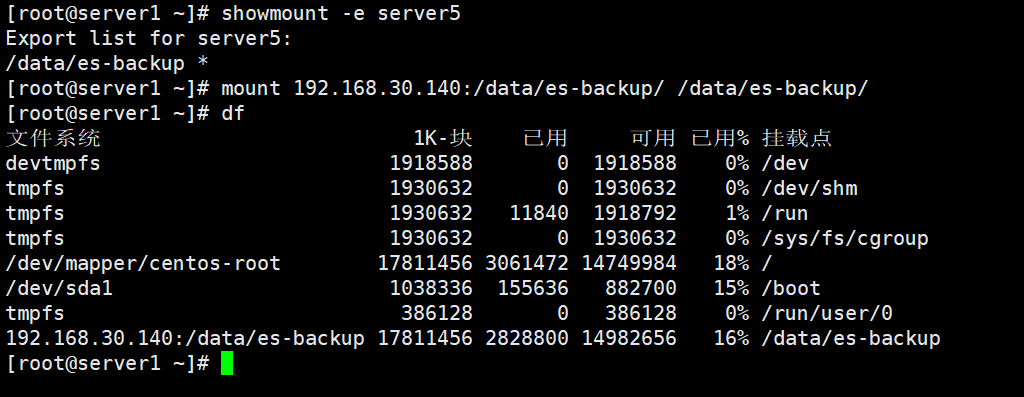Click the '1918792' available value

pyautogui.click(x=635, y=214)
